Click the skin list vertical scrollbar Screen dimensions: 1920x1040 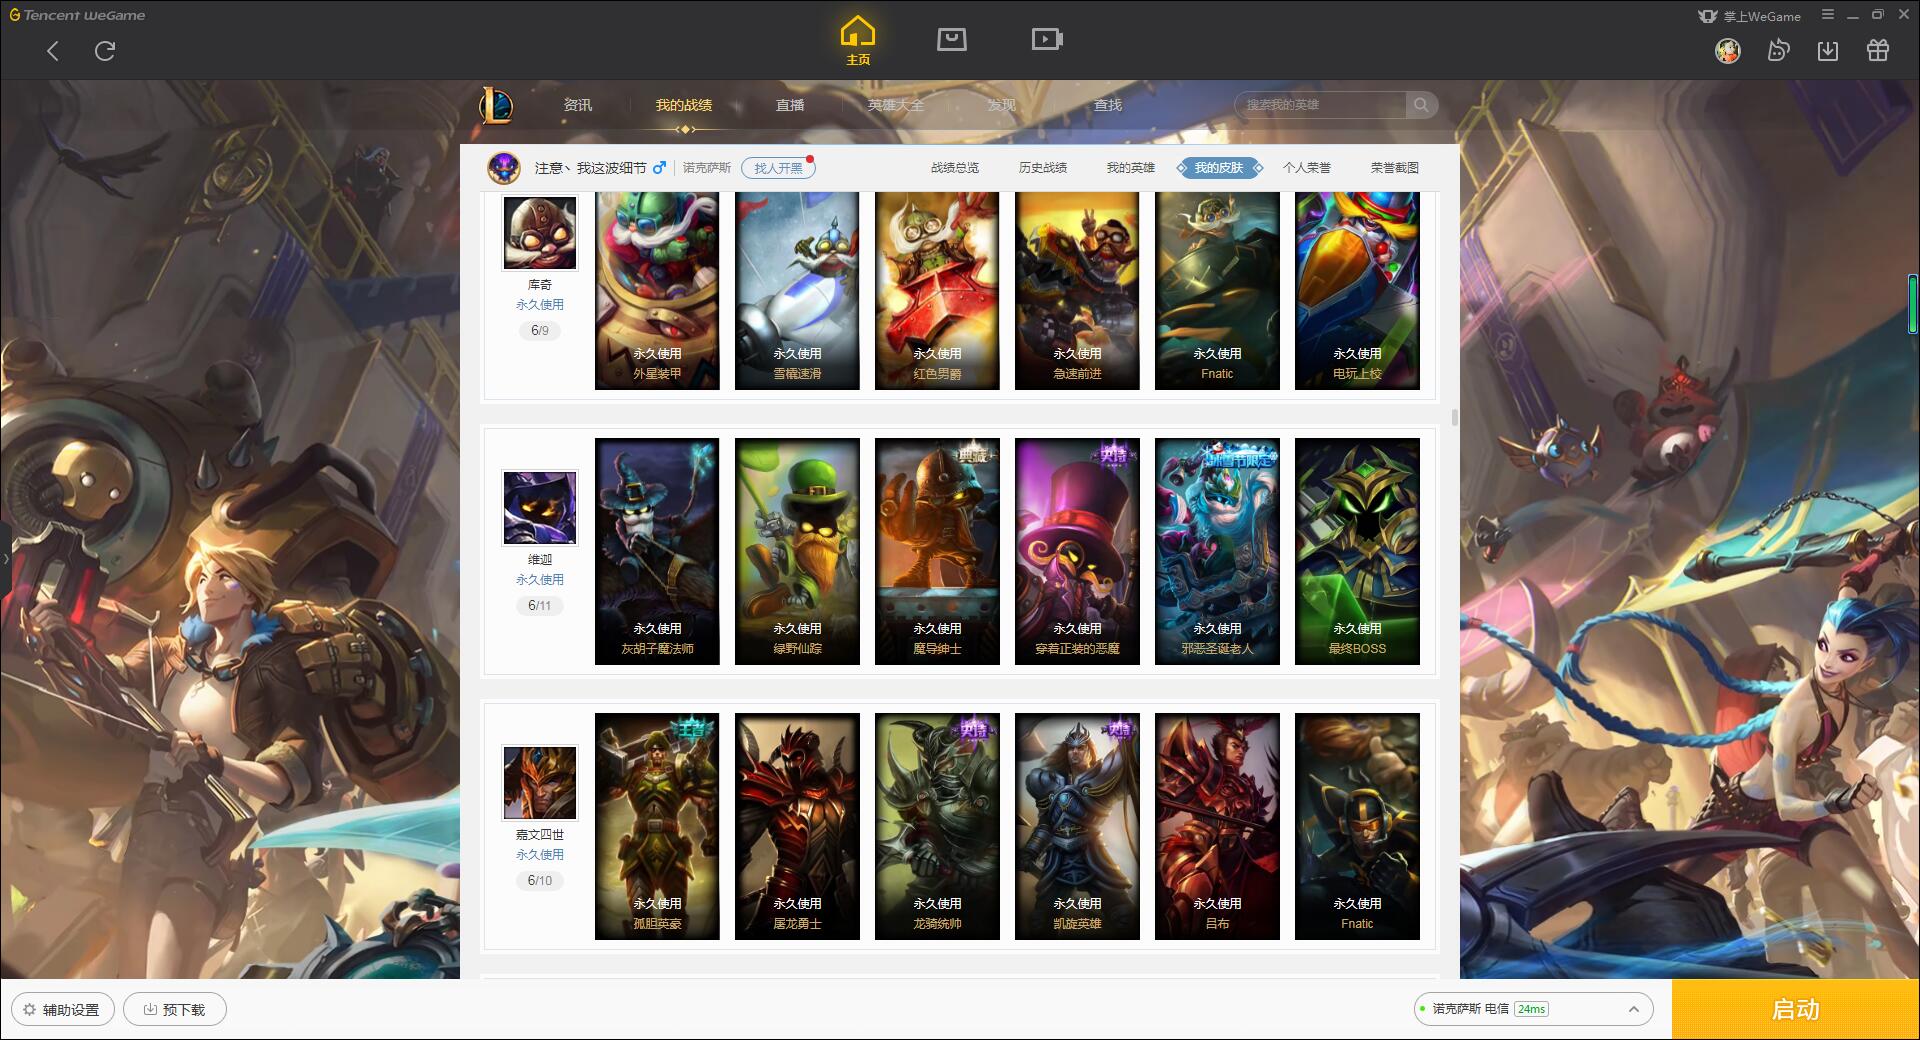(1454, 416)
